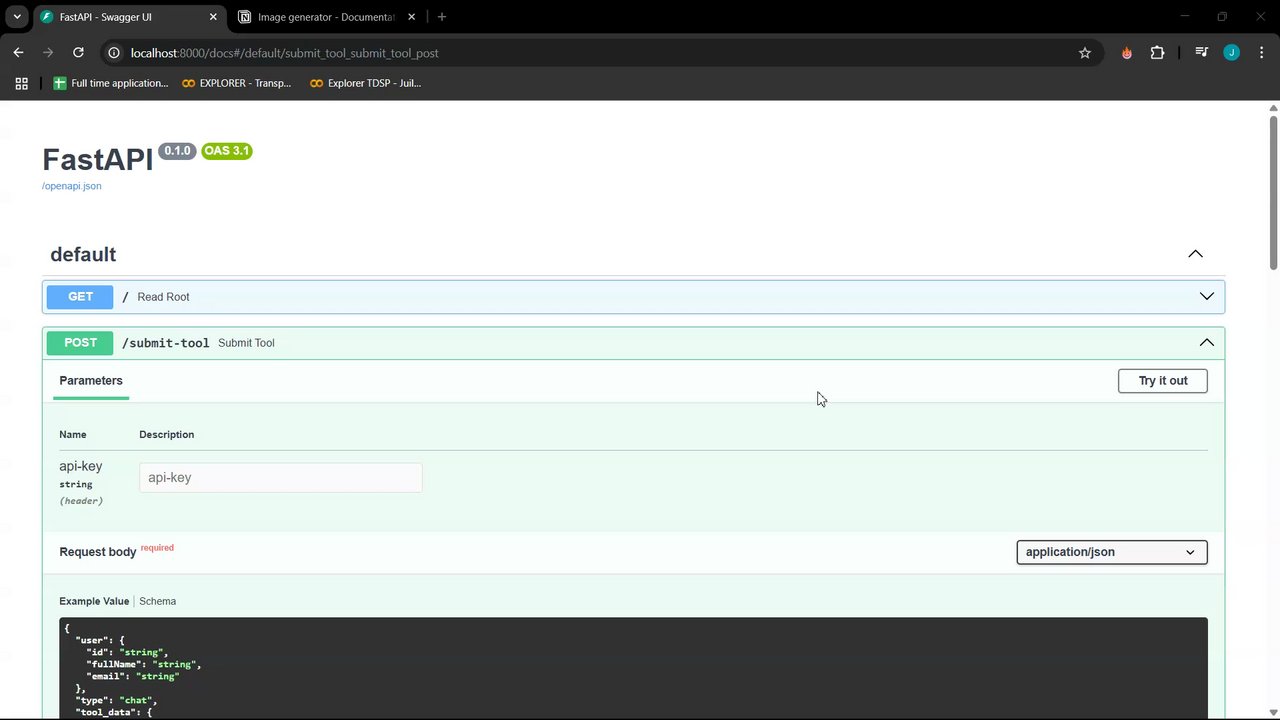Click the "email": "string" line in example
The width and height of the screenshot is (1280, 720).
(x=133, y=676)
